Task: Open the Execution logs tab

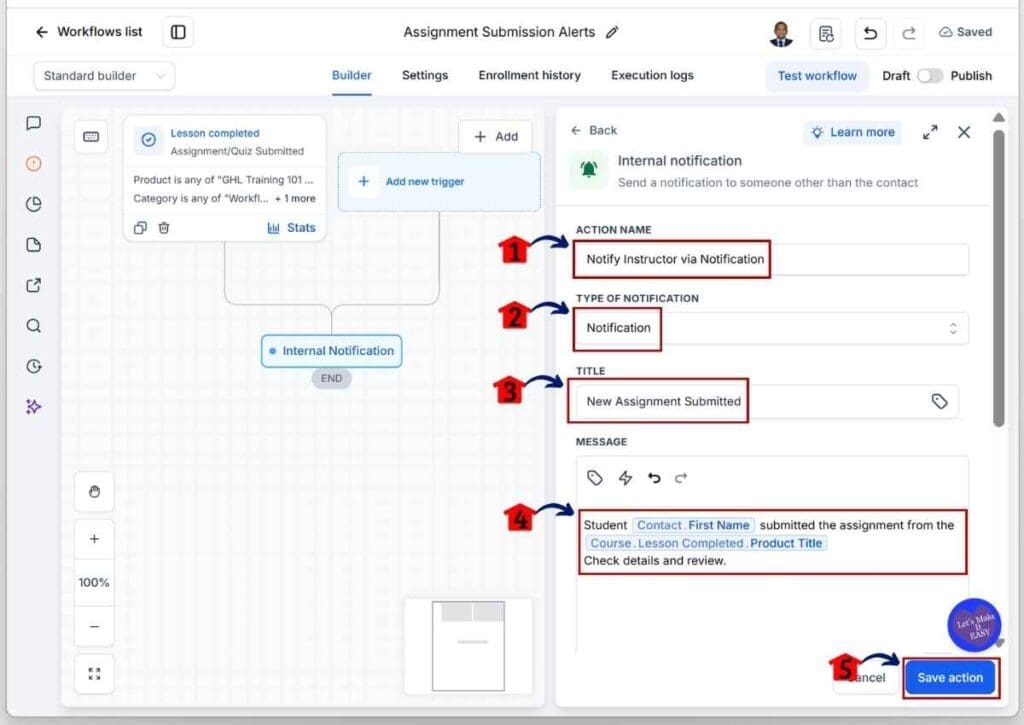Action: 652,76
